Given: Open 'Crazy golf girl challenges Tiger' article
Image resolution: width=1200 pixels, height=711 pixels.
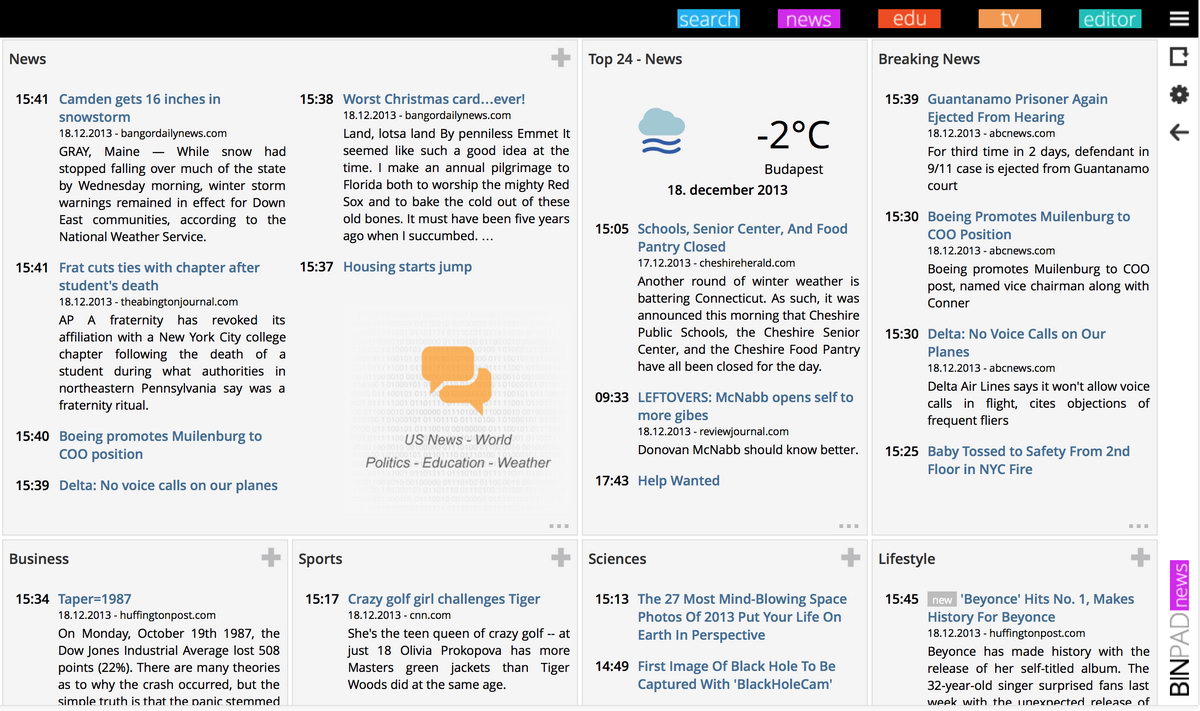Looking at the screenshot, I should [x=444, y=599].
